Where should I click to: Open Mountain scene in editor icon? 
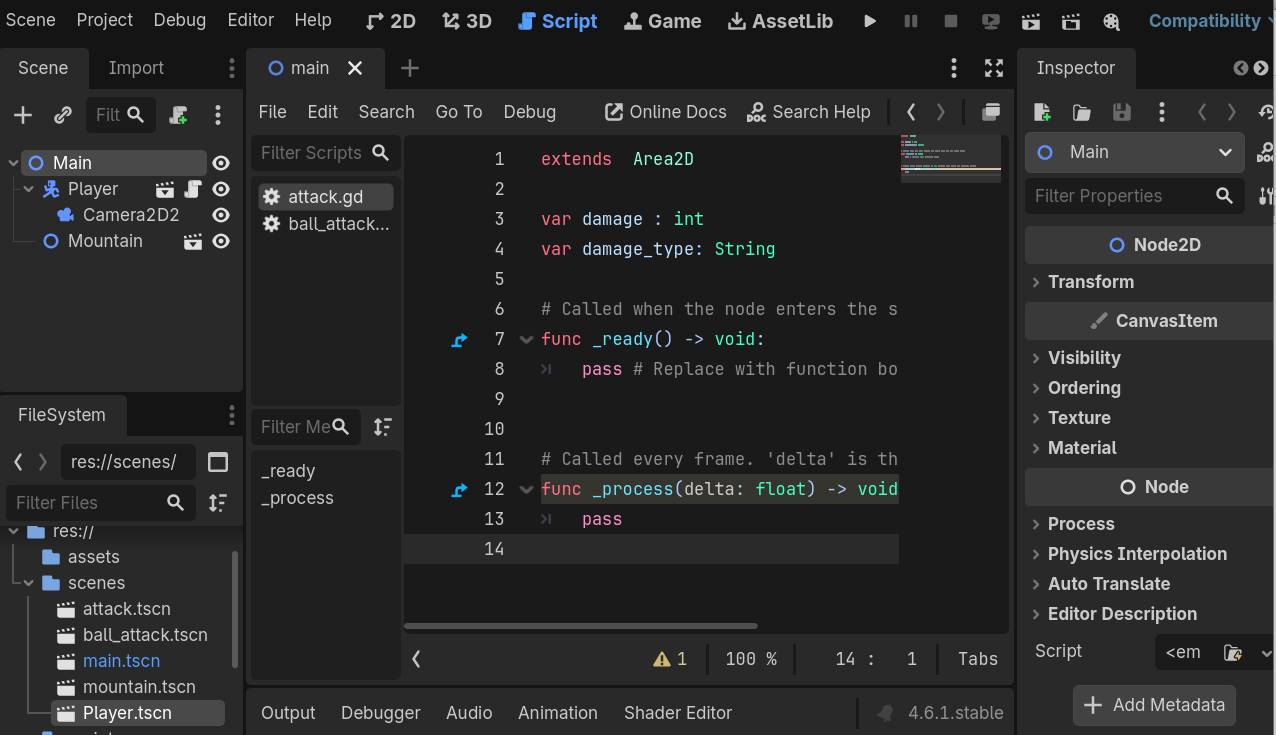pyautogui.click(x=193, y=241)
